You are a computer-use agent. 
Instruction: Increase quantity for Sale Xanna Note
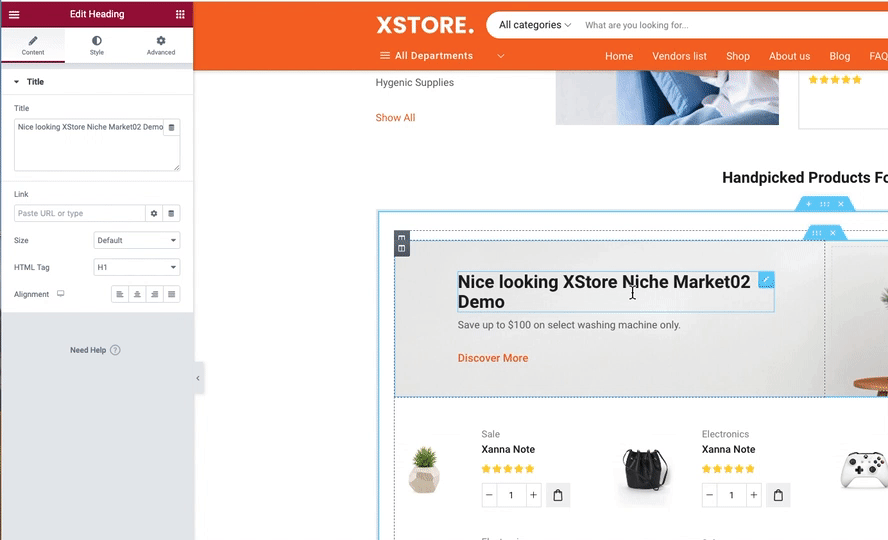(x=533, y=495)
